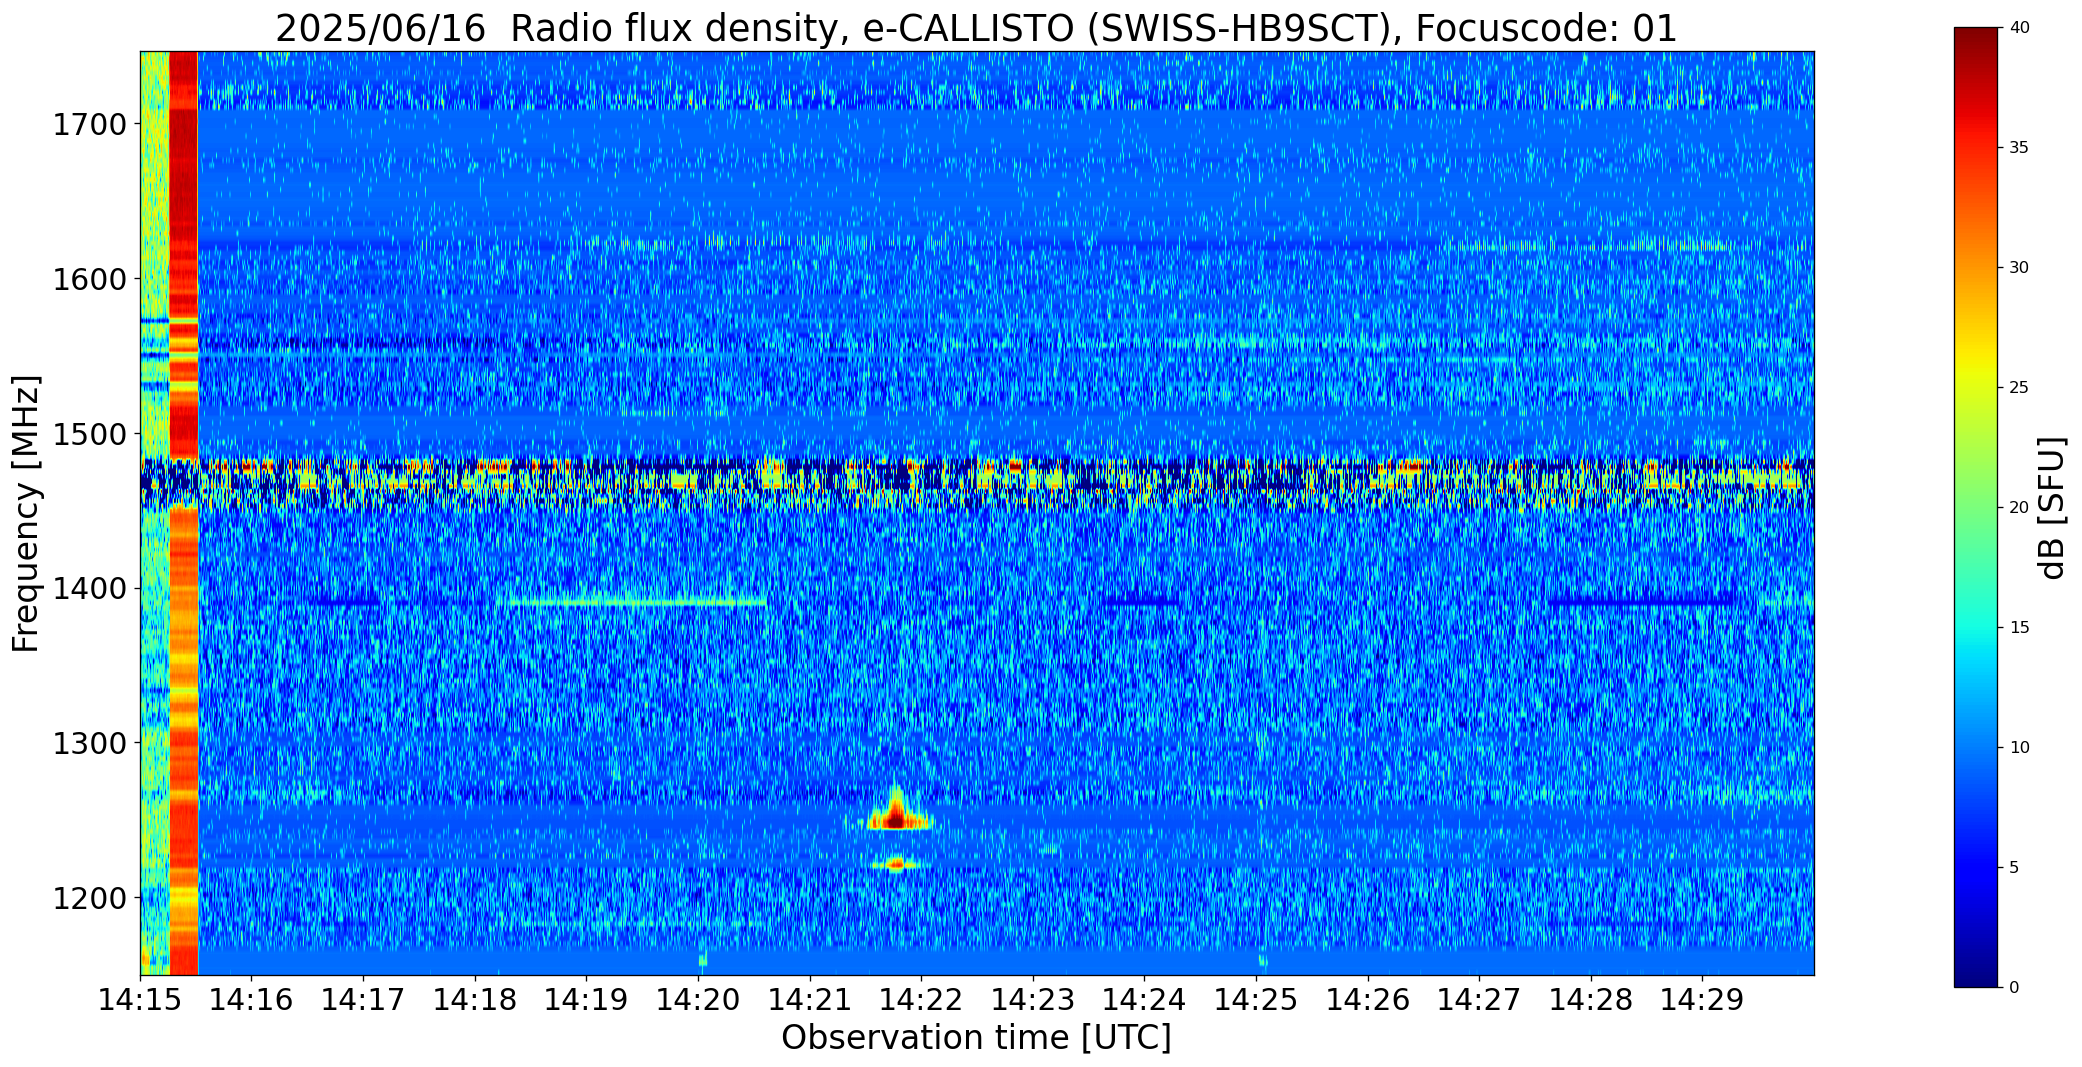Click the colorbar tick label 30

pyautogui.click(x=2019, y=268)
